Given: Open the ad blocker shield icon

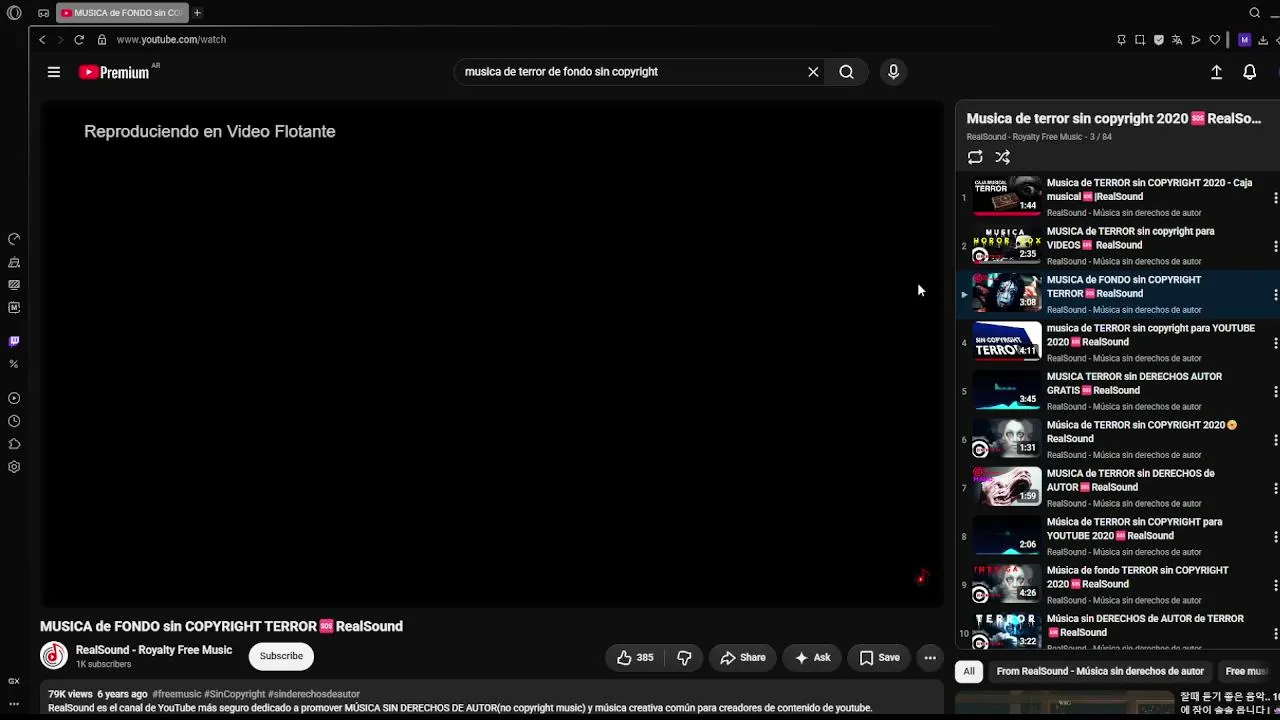Looking at the screenshot, I should (1159, 40).
